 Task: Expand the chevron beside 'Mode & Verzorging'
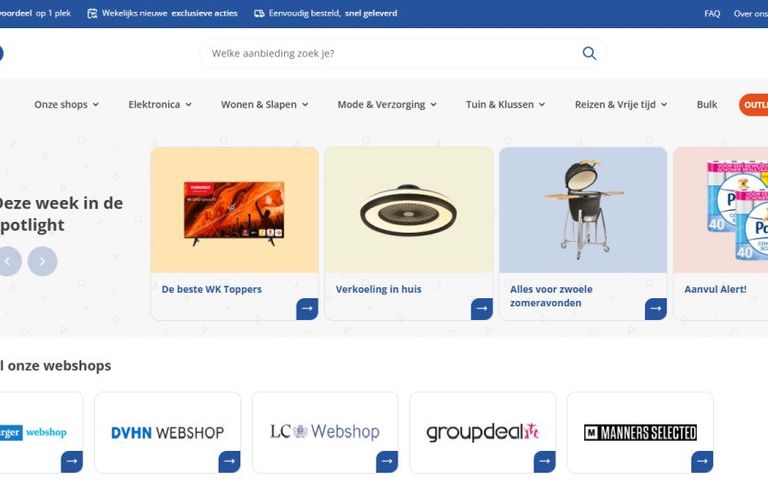(433, 105)
